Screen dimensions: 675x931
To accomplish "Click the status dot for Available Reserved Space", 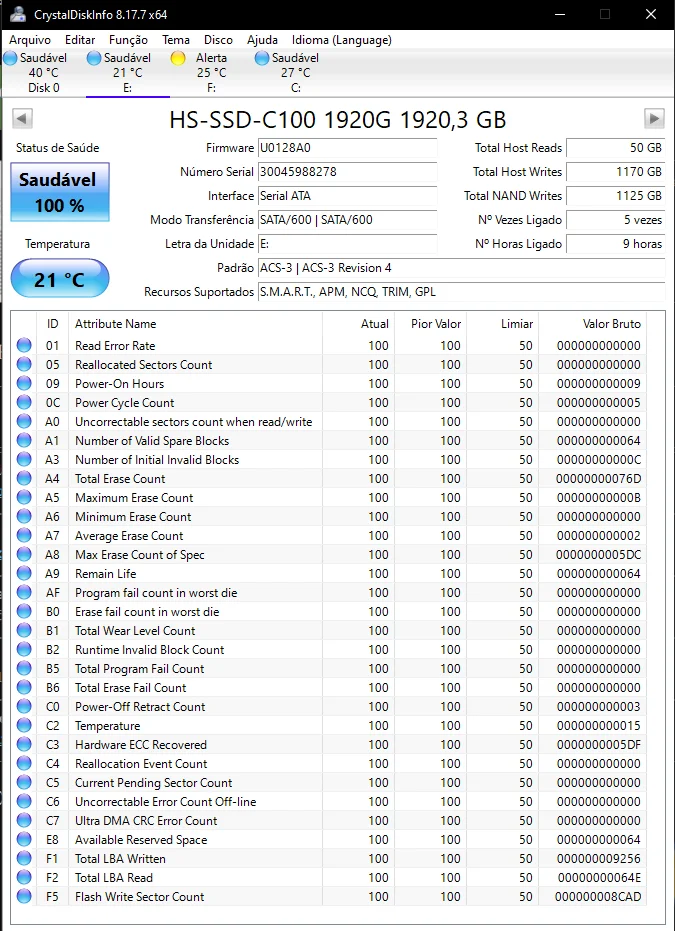I will pyautogui.click(x=24, y=840).
